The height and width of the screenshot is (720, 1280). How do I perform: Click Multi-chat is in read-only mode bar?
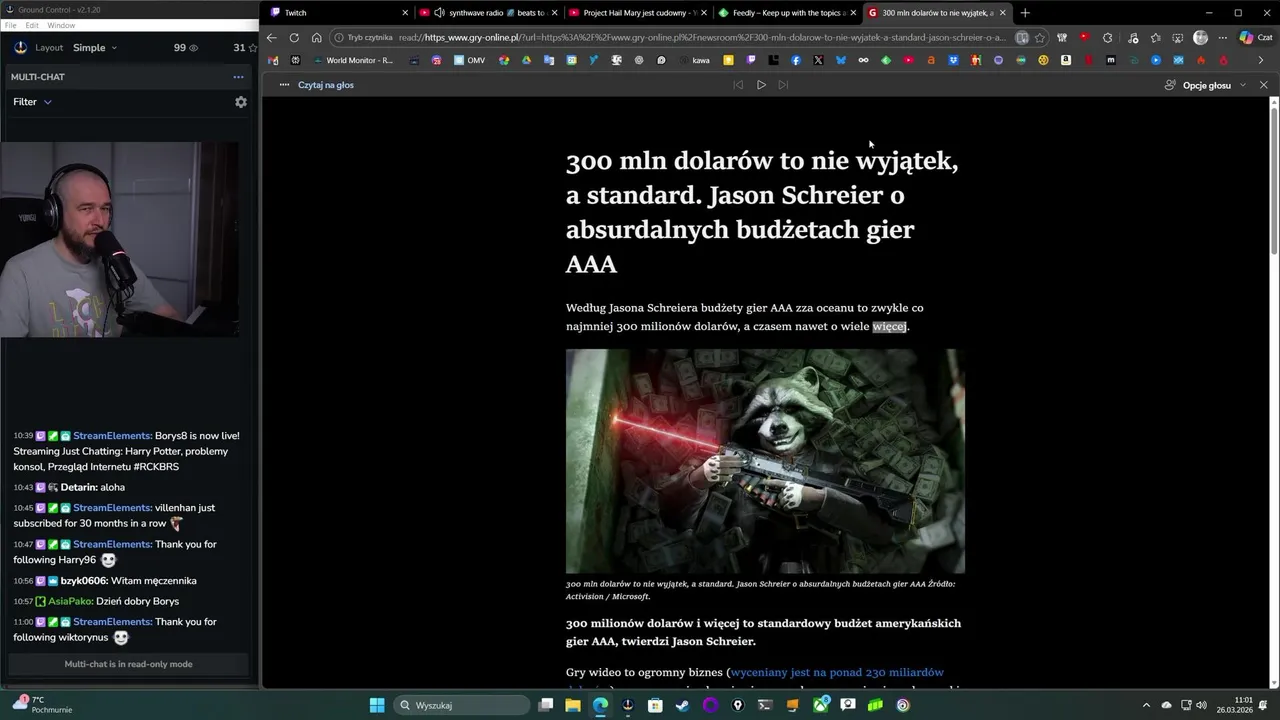[128, 664]
